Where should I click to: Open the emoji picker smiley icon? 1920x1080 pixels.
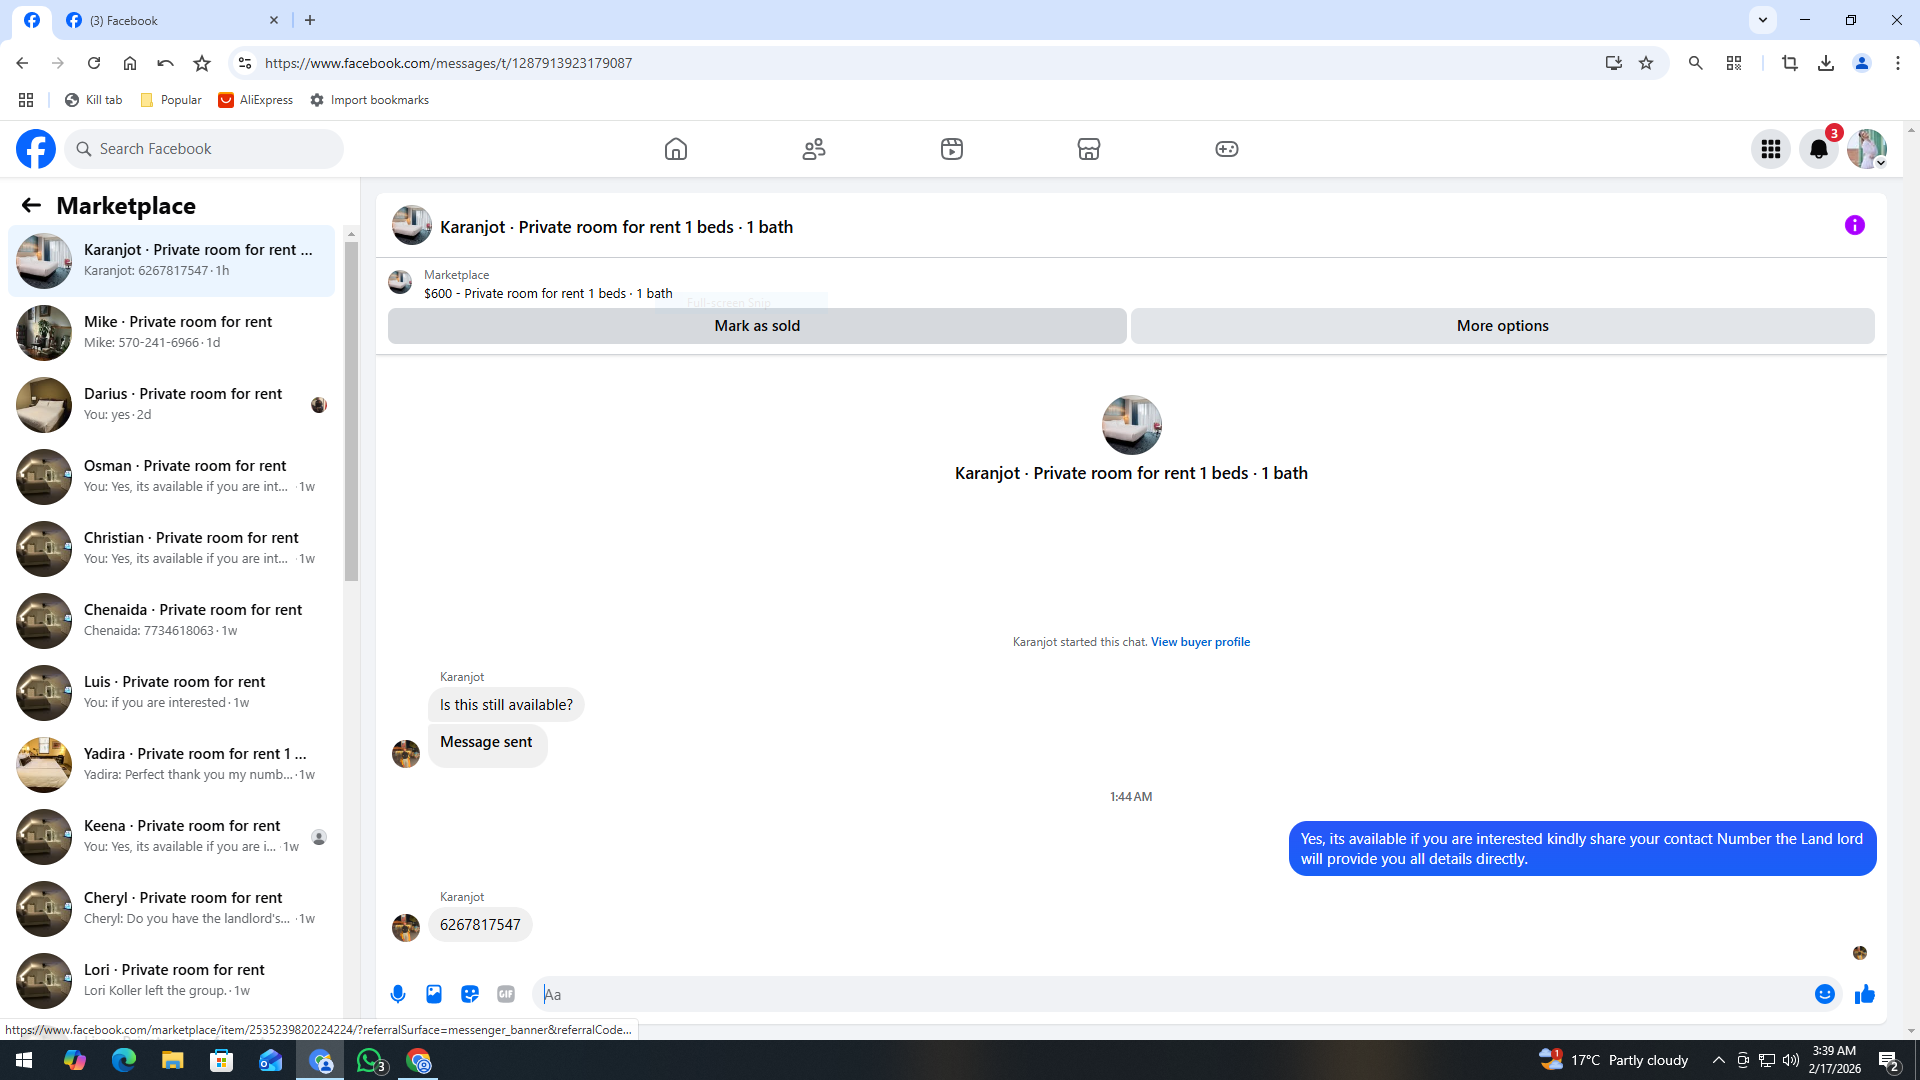[1825, 994]
